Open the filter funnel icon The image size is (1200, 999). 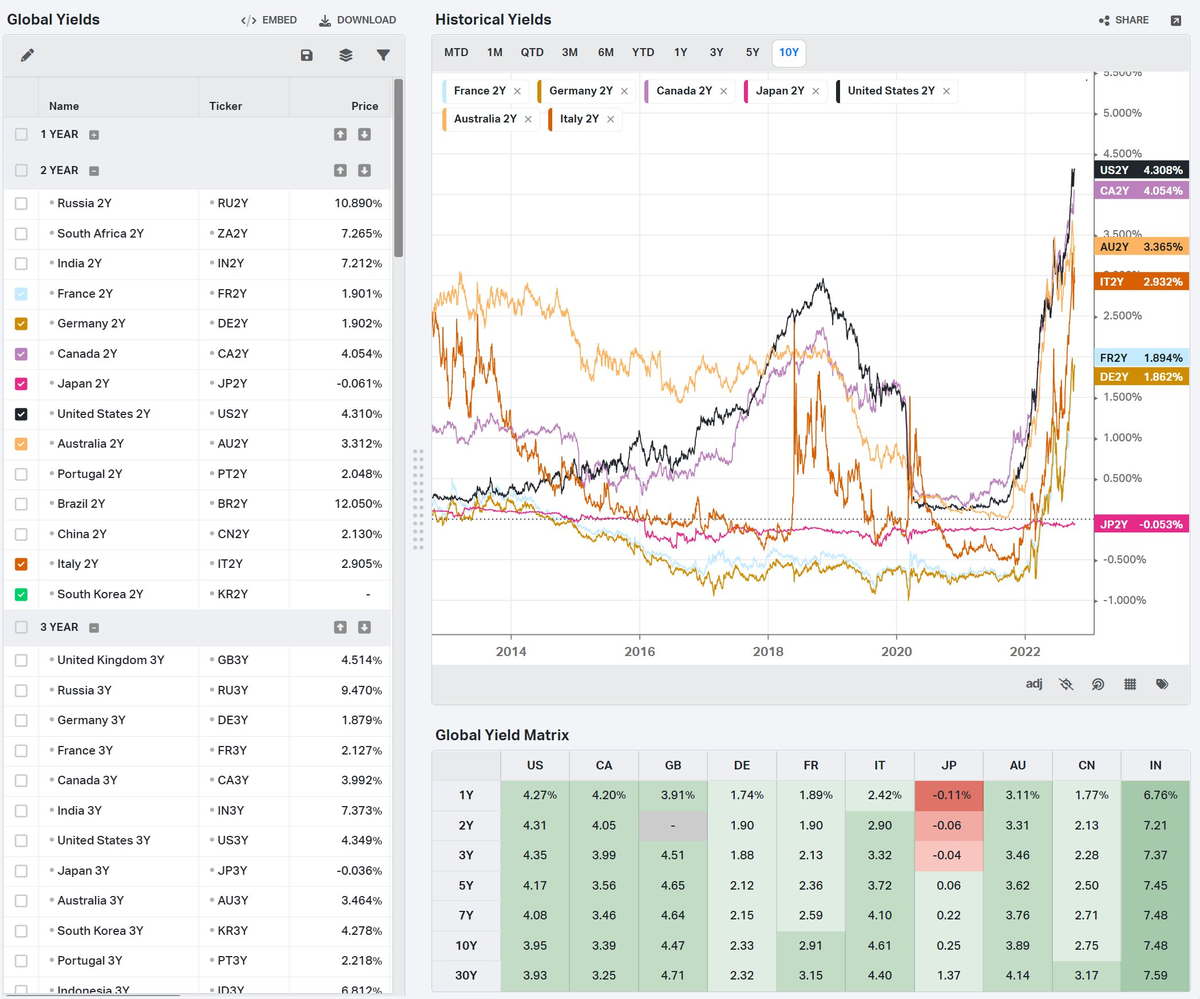[x=383, y=55]
